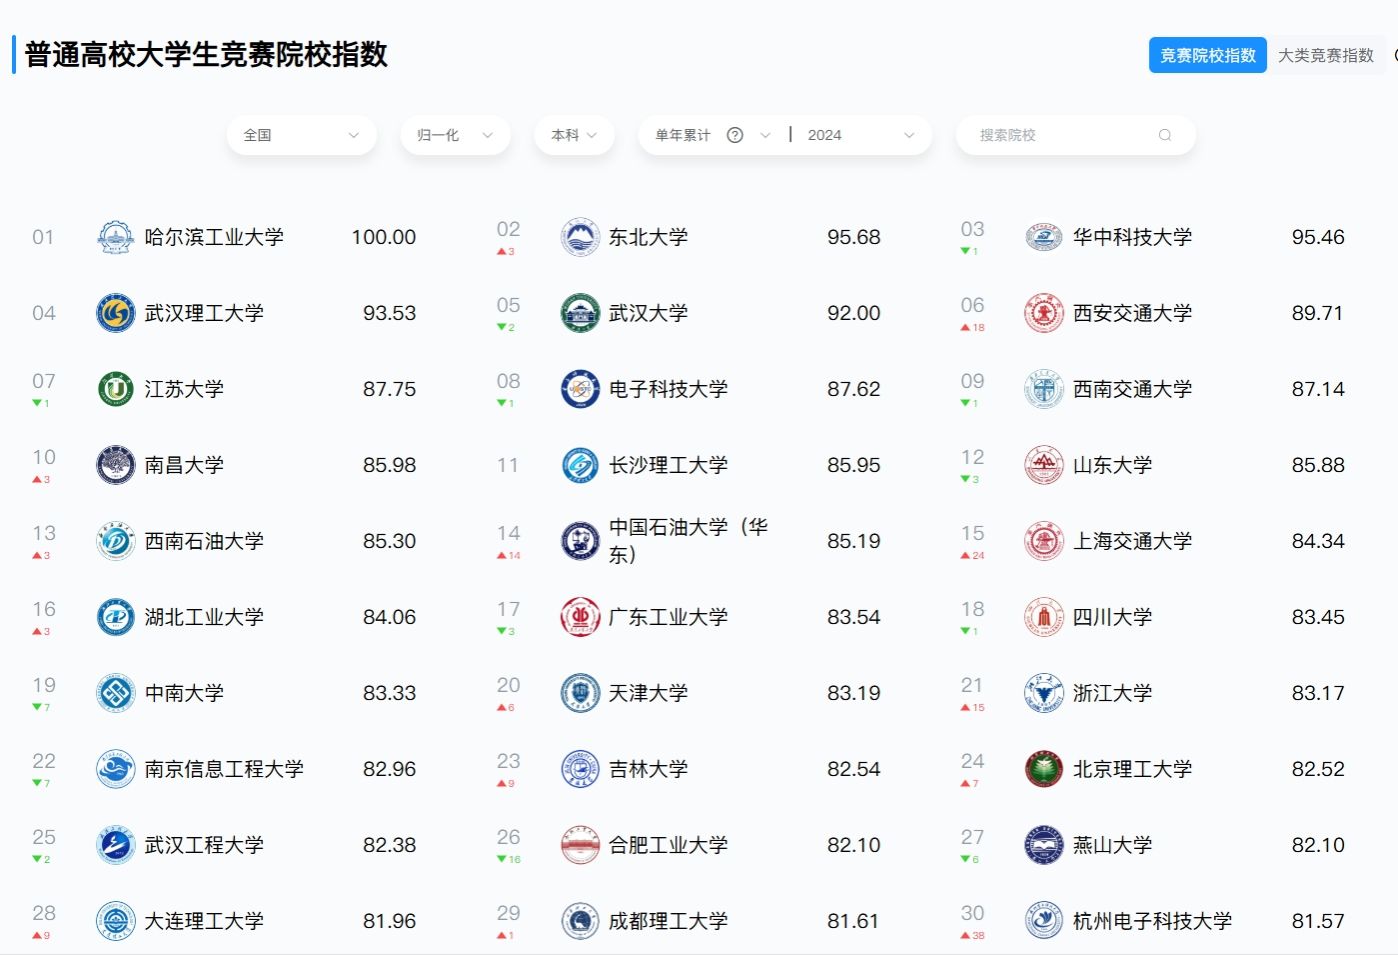The width and height of the screenshot is (1398, 955).
Task: Open the 全国 region dropdown
Action: [x=301, y=136]
